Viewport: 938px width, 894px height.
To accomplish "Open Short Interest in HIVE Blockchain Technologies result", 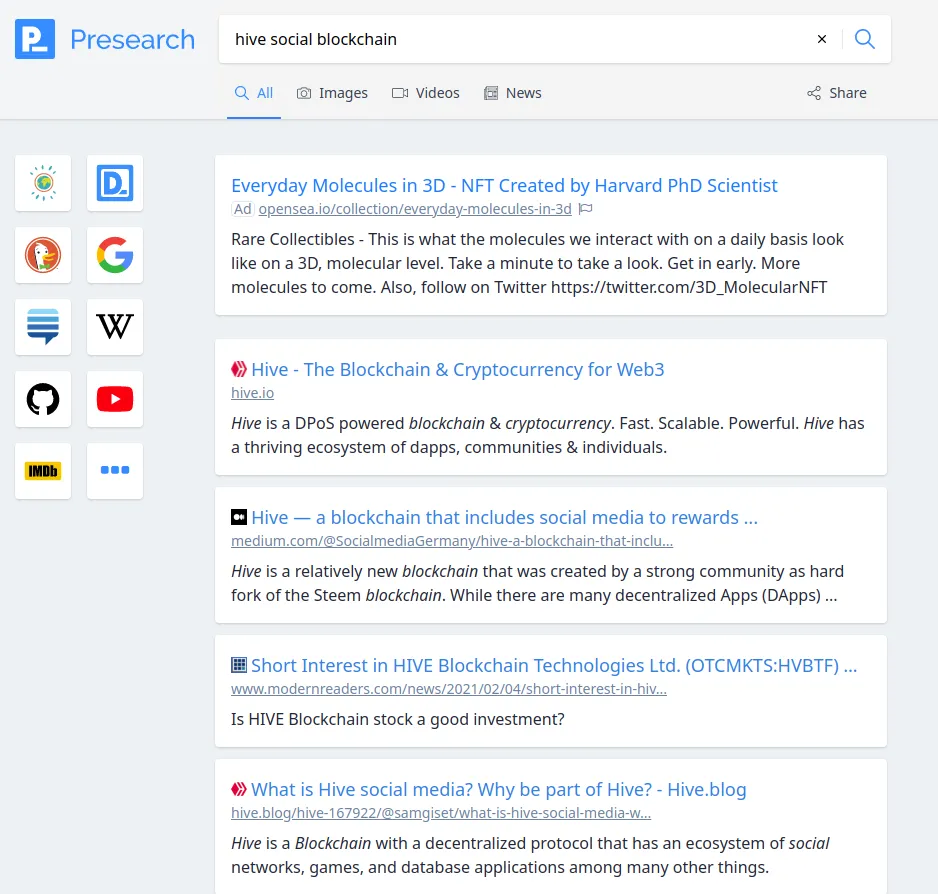I will point(554,665).
